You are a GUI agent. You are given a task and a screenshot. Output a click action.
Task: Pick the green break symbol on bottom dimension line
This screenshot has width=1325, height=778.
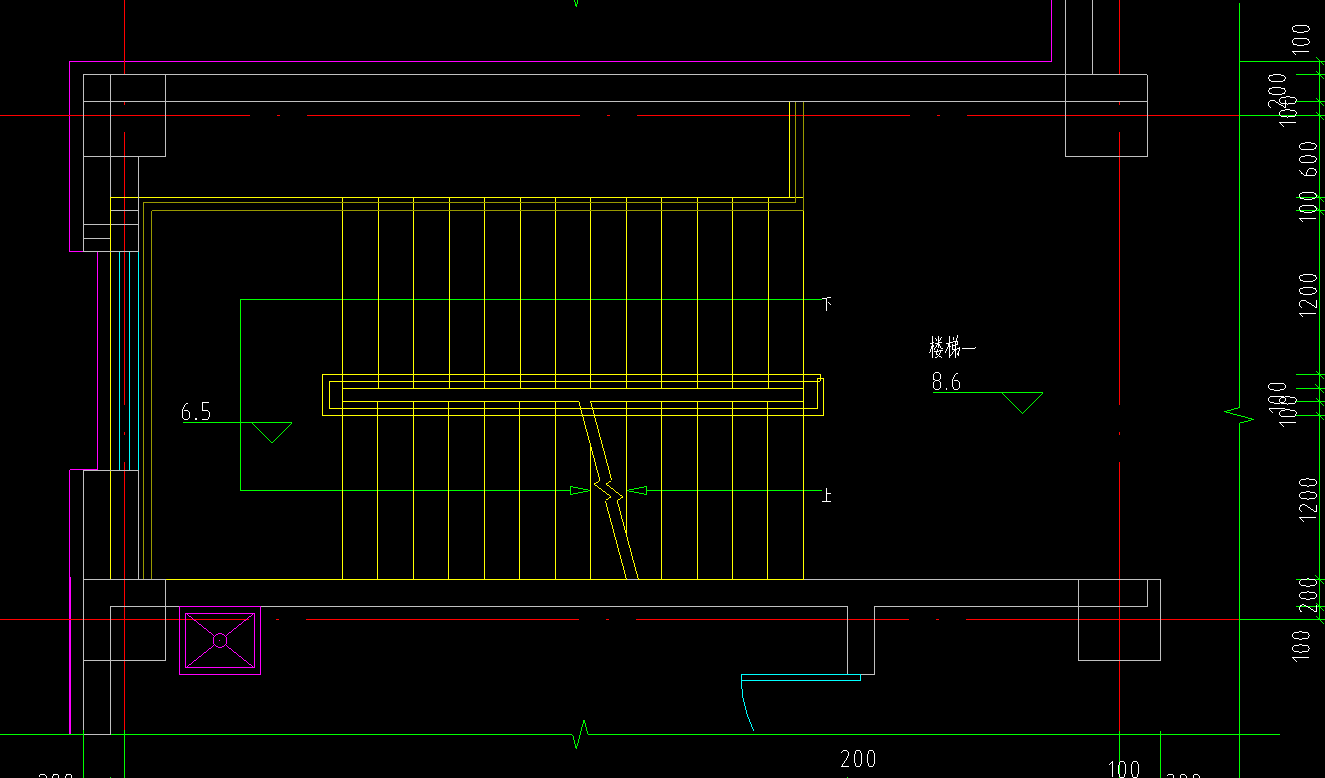coord(580,734)
